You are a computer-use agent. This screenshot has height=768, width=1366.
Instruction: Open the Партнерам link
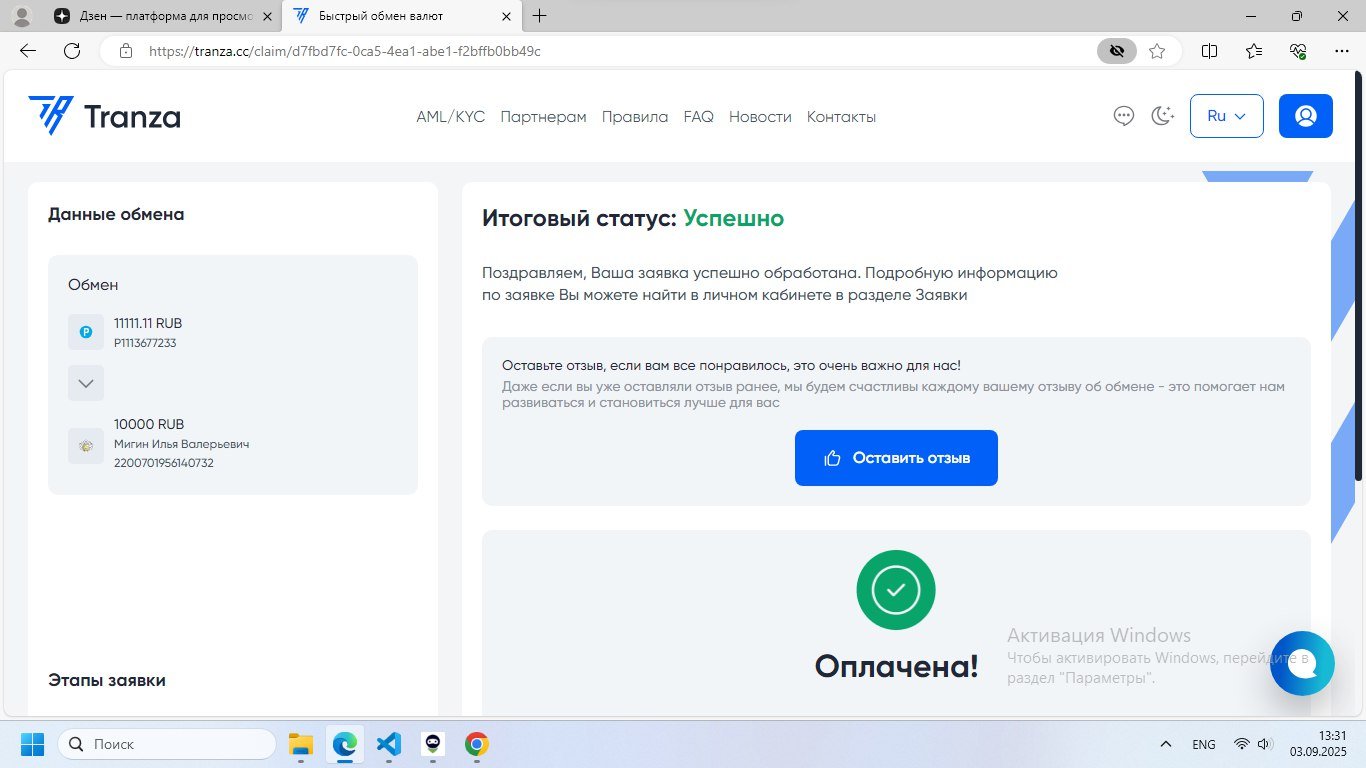(543, 117)
